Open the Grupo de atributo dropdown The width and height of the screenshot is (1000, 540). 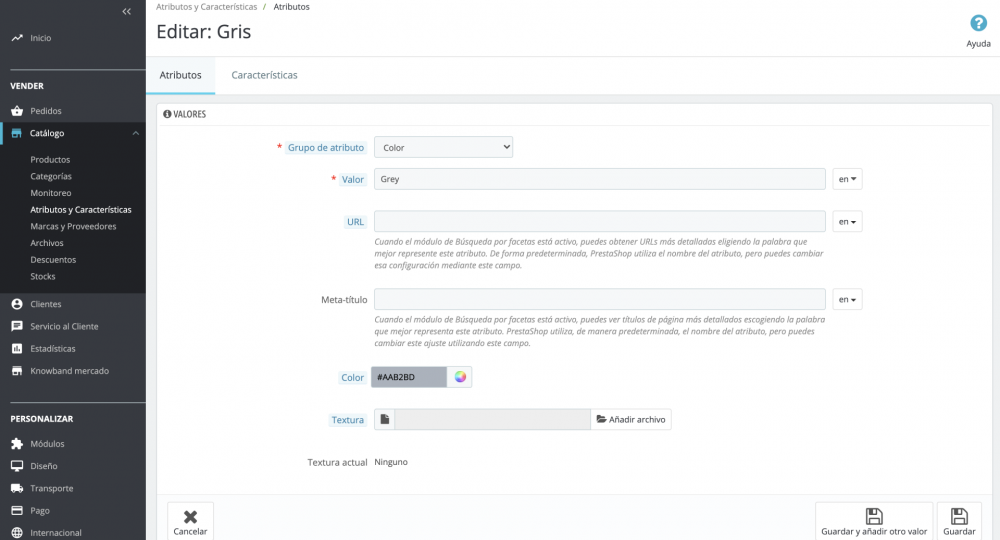(x=443, y=147)
